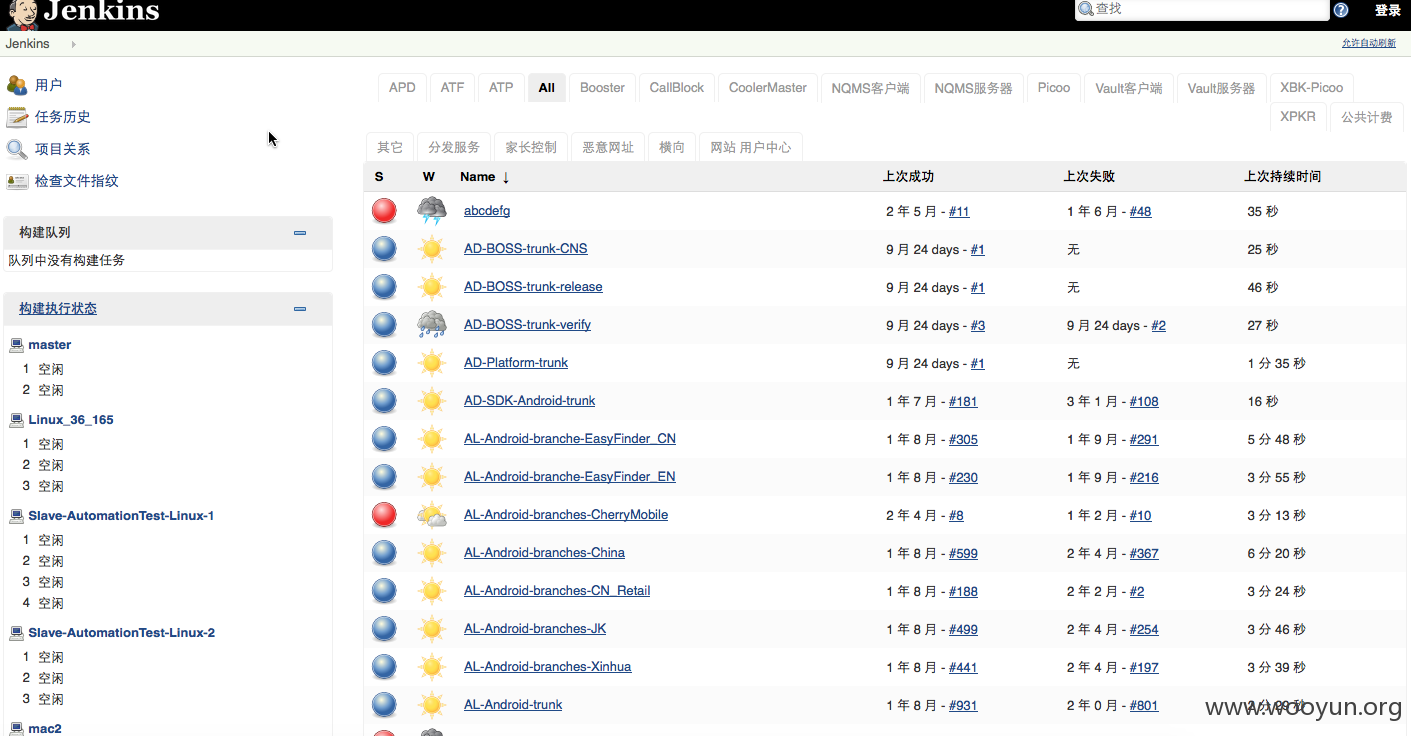Viewport: 1411px width, 736px height.
Task: Click the 用户 people icon in sidebar
Action: [x=17, y=85]
